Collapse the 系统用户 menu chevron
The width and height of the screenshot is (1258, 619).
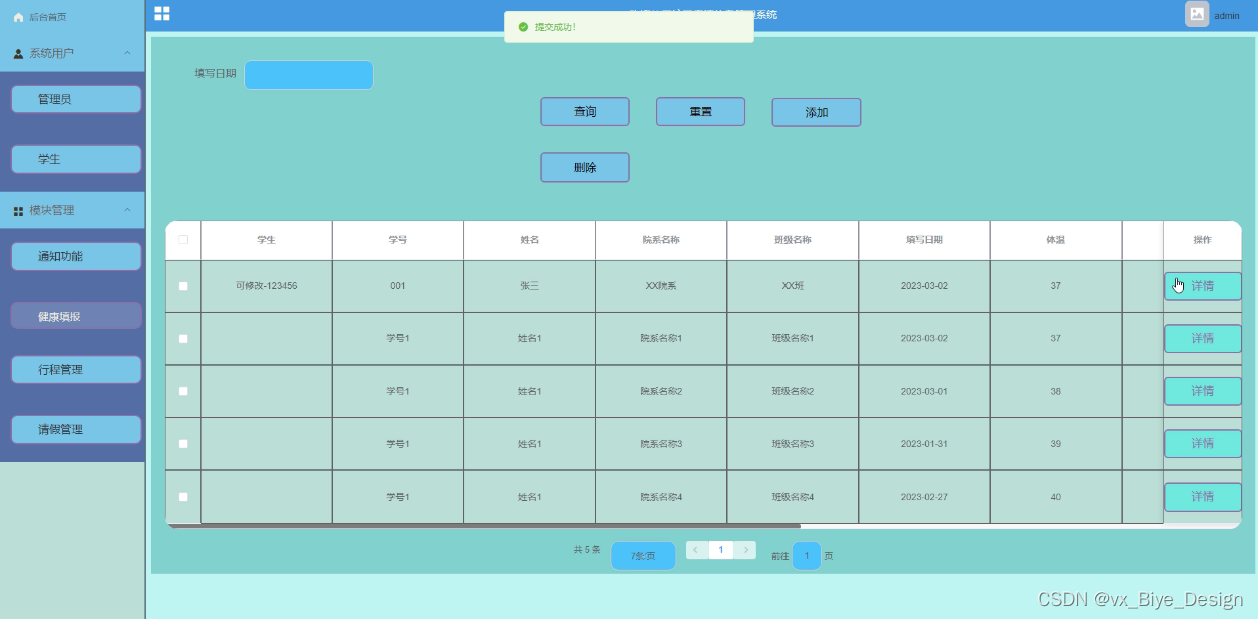[x=127, y=53]
